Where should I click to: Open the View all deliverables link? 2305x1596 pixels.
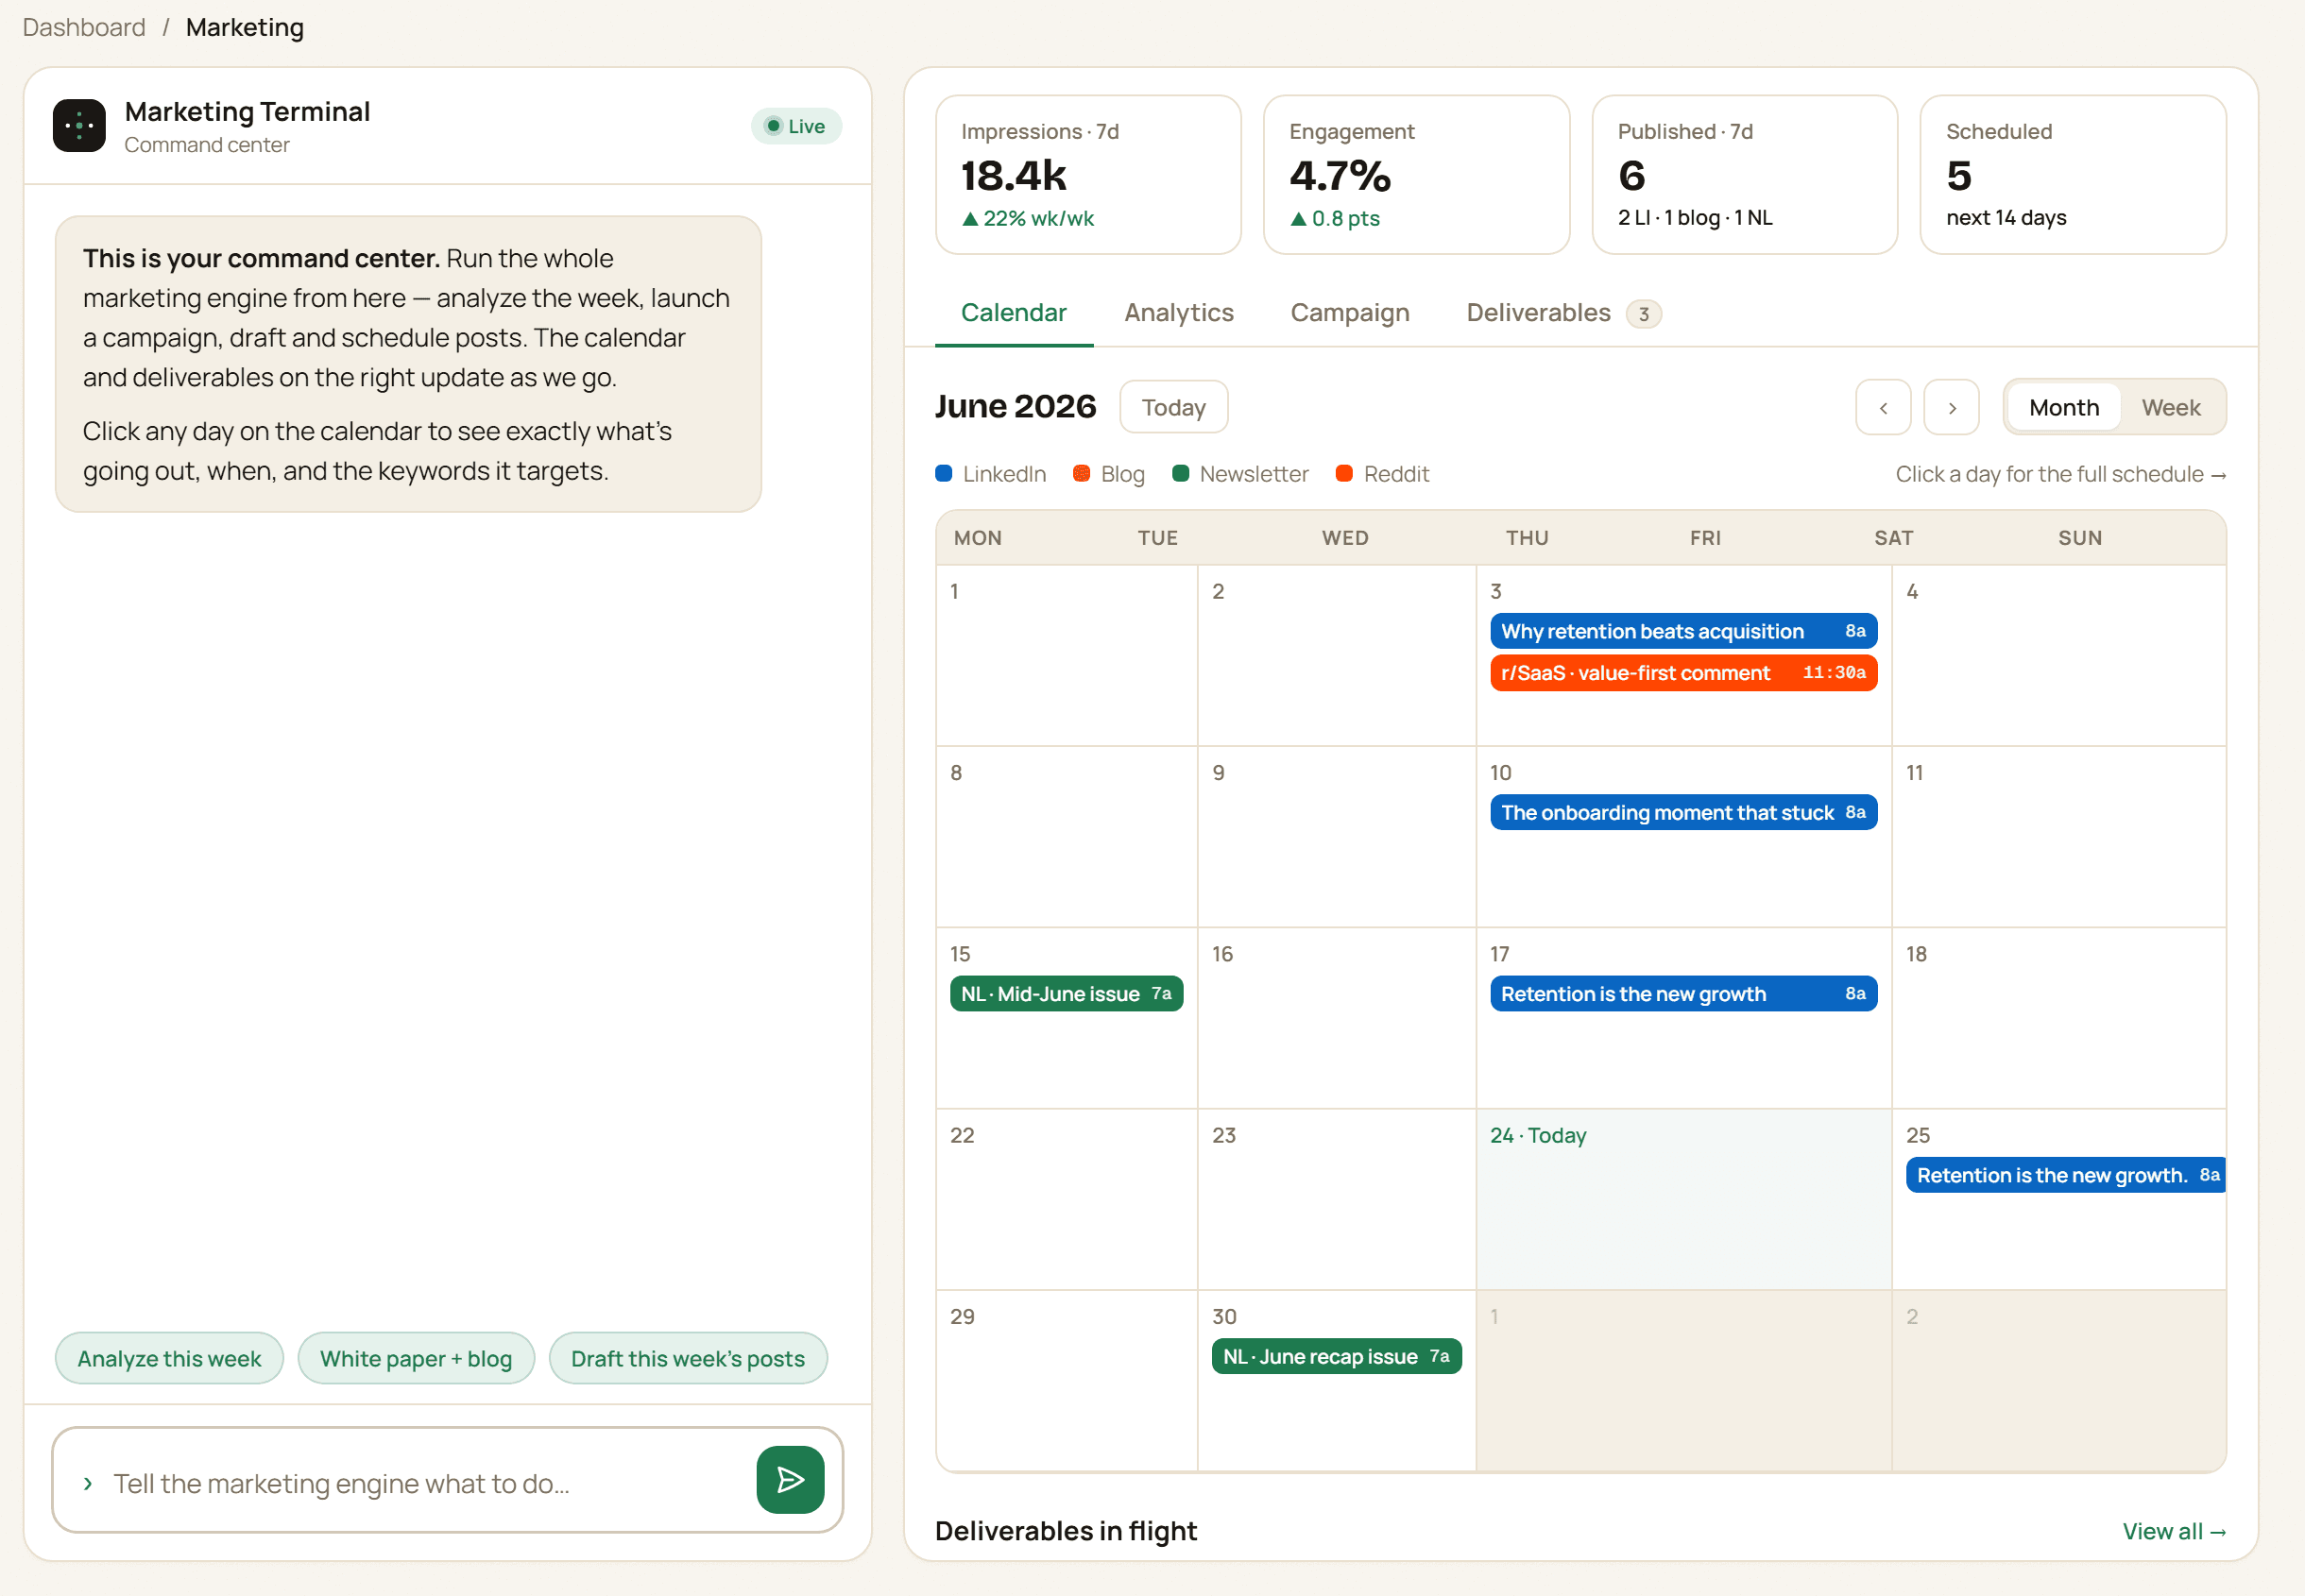2174,1531
